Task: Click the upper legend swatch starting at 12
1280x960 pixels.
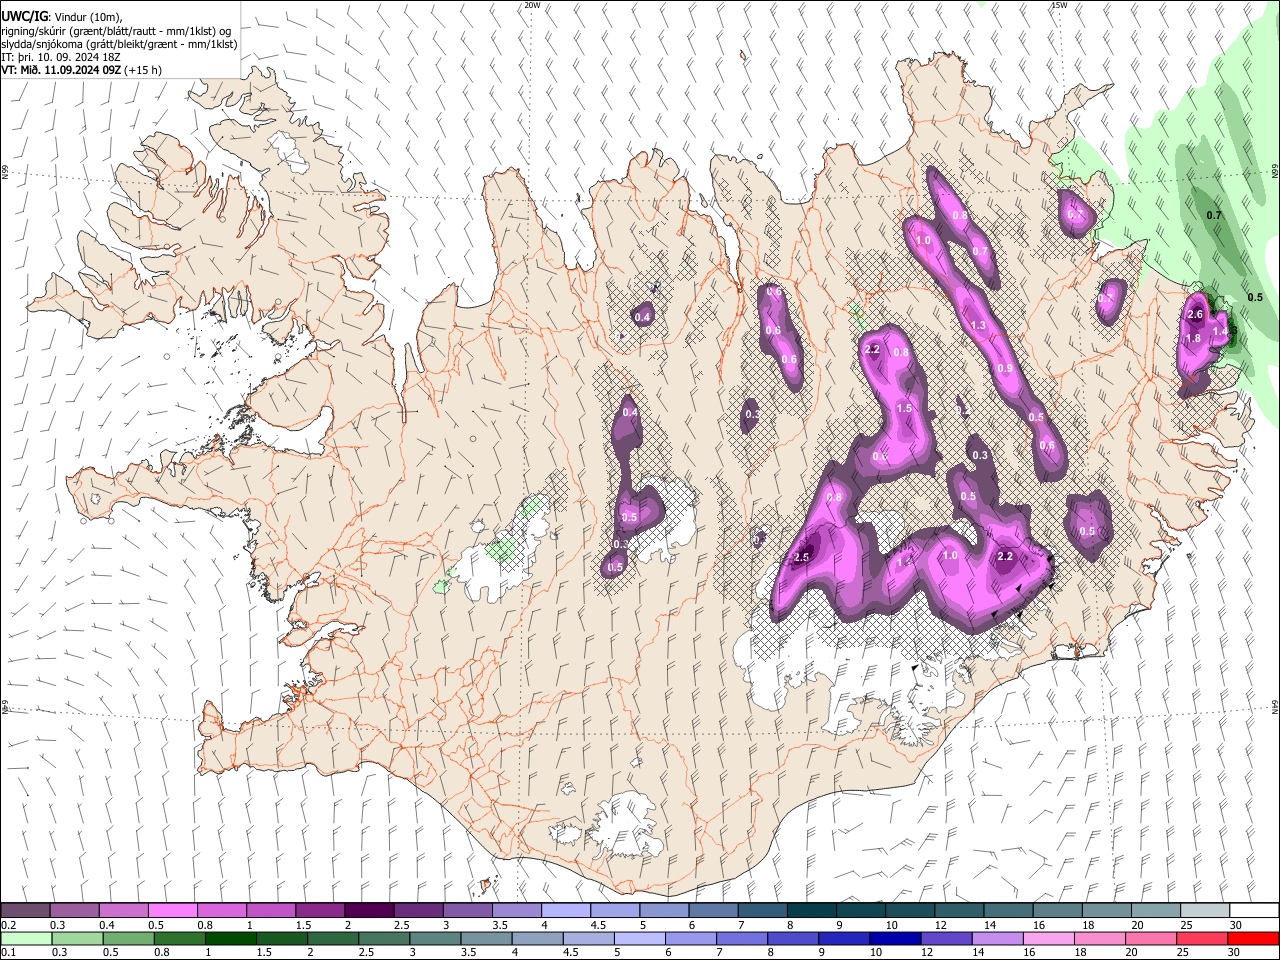Action: point(959,911)
